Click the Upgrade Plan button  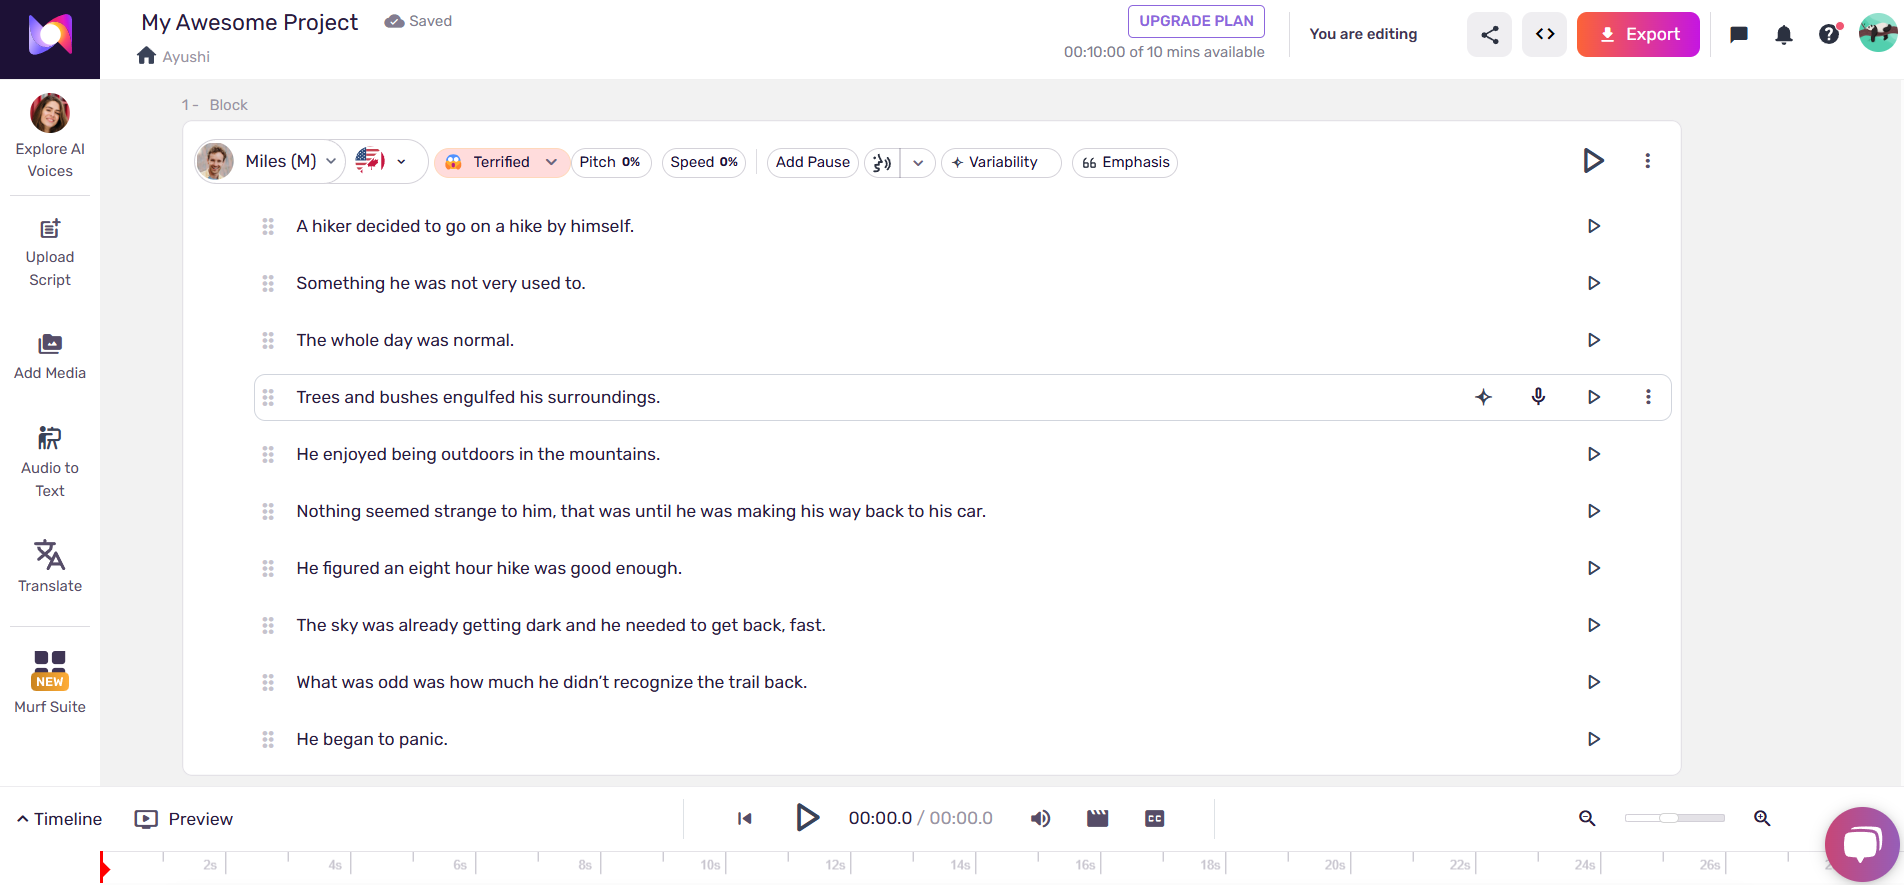(1196, 21)
